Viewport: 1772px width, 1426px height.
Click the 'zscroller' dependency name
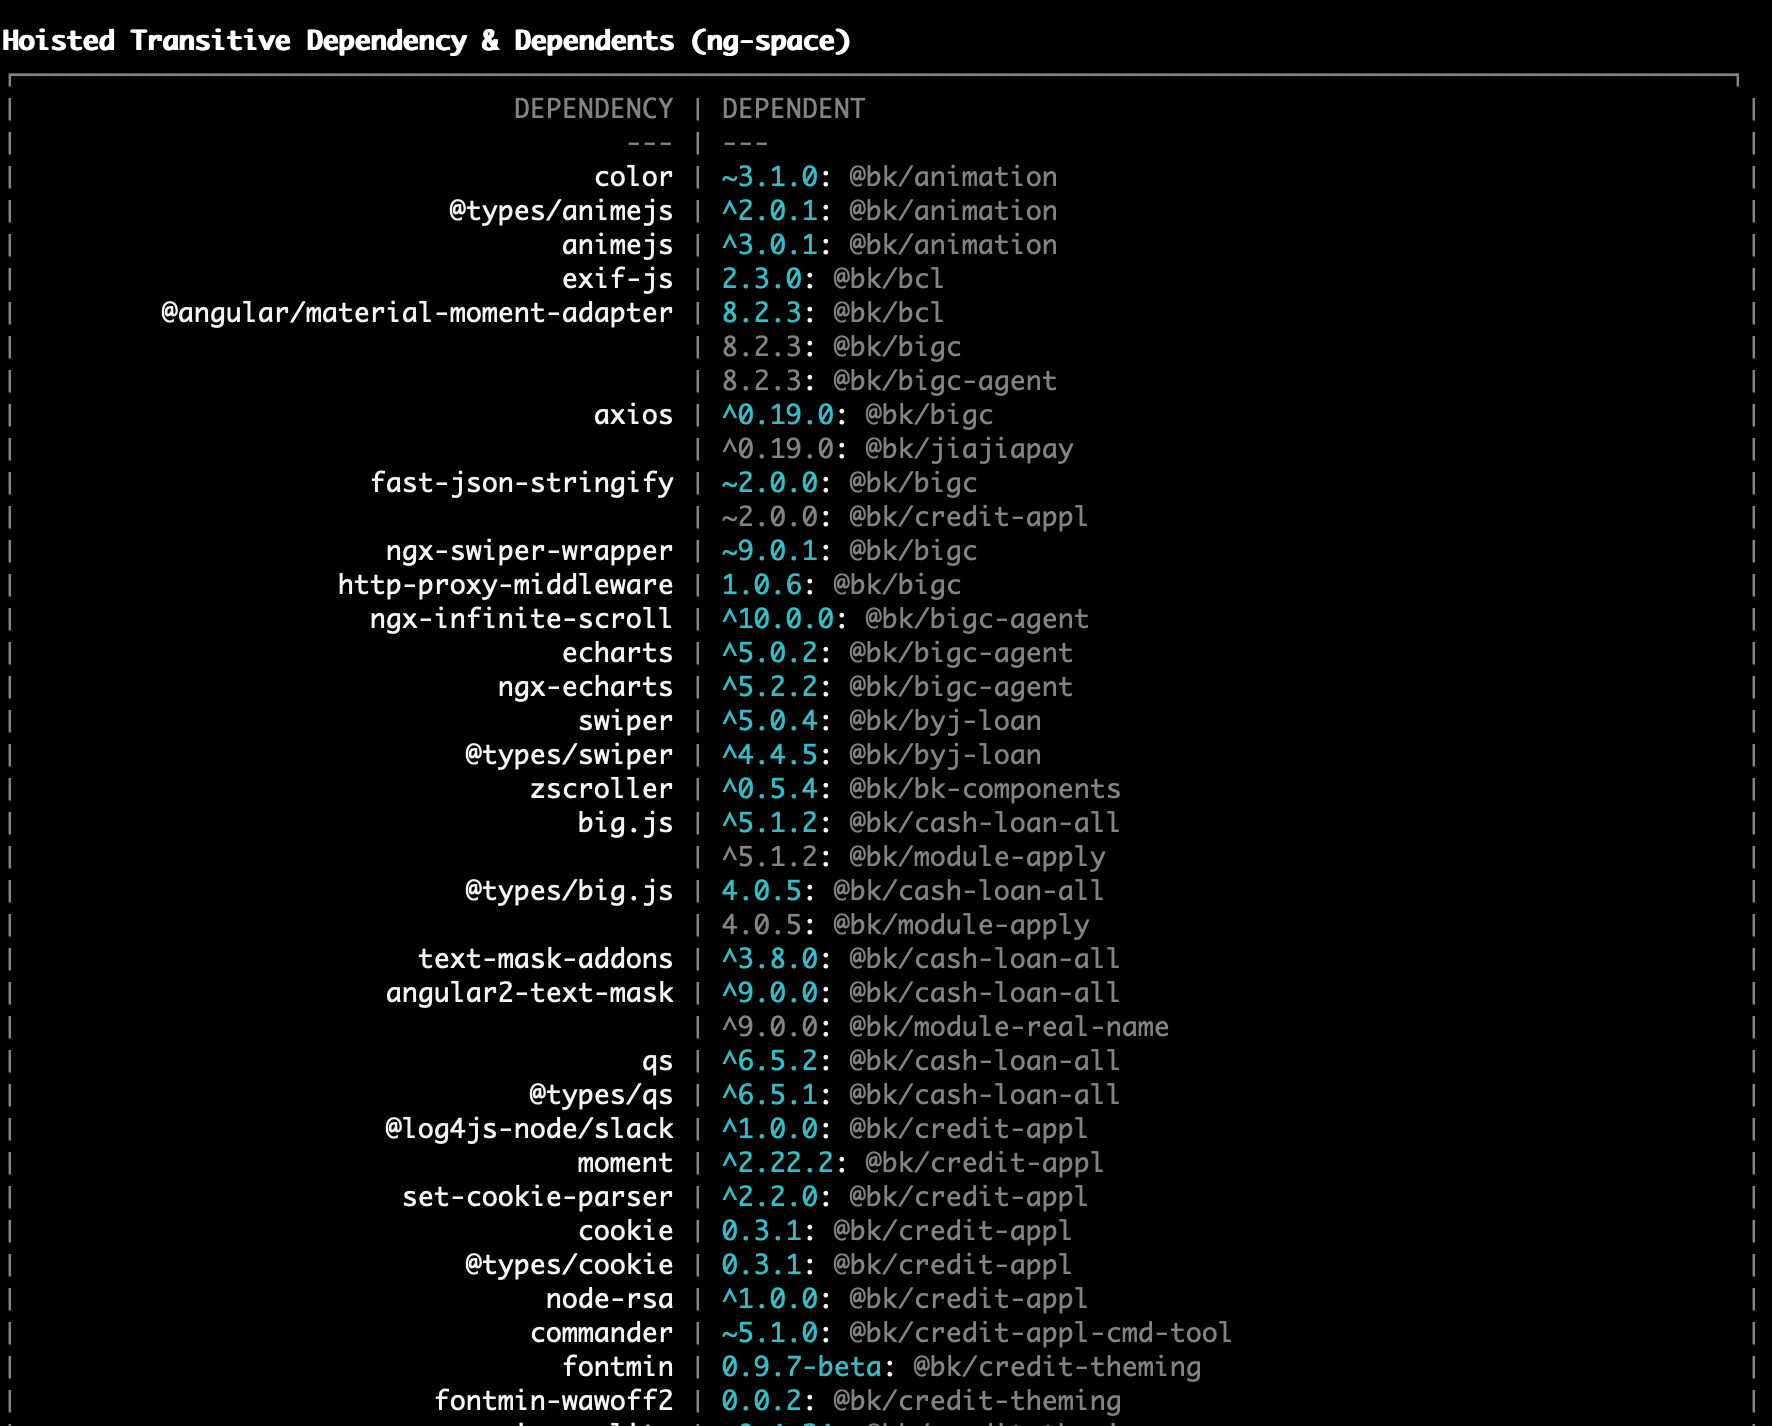[x=601, y=789]
